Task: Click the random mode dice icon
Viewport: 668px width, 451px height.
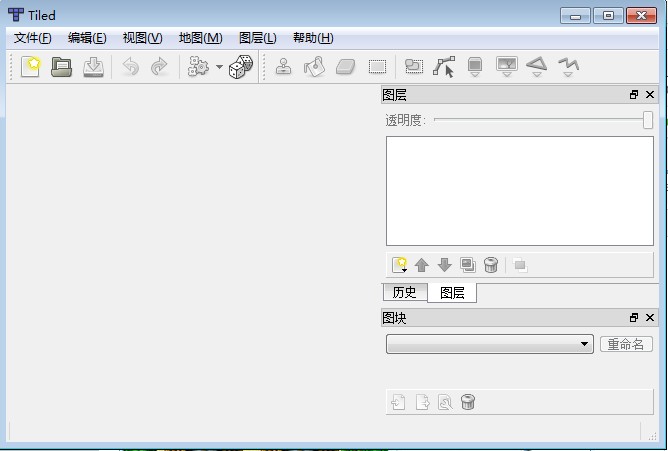Action: coord(241,67)
